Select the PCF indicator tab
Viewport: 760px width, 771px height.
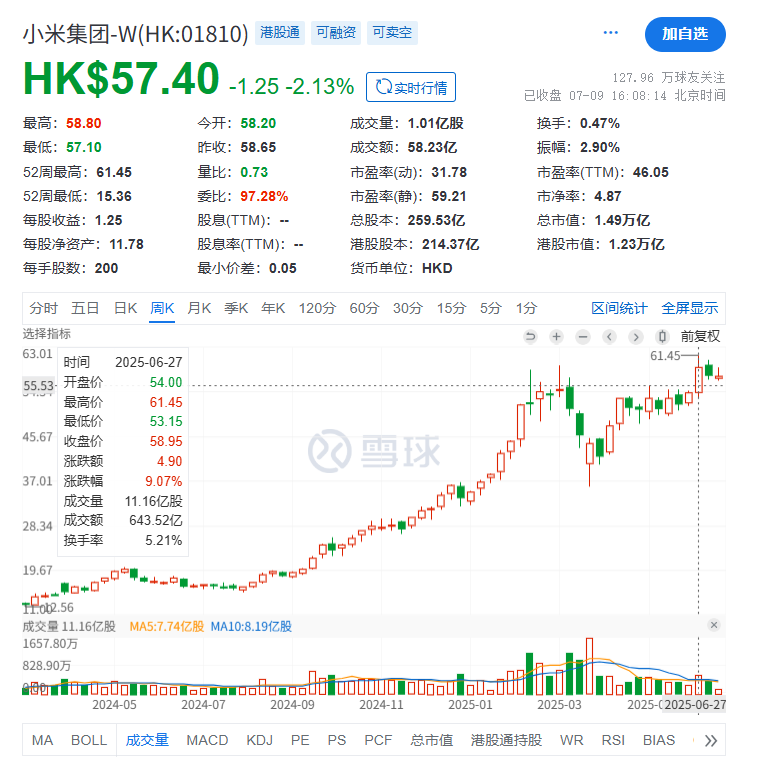(378, 741)
